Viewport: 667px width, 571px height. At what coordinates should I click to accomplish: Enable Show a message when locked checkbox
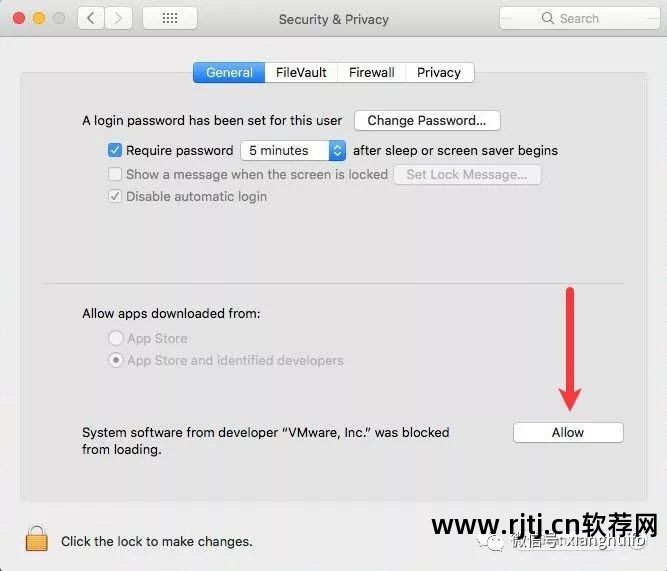point(115,174)
